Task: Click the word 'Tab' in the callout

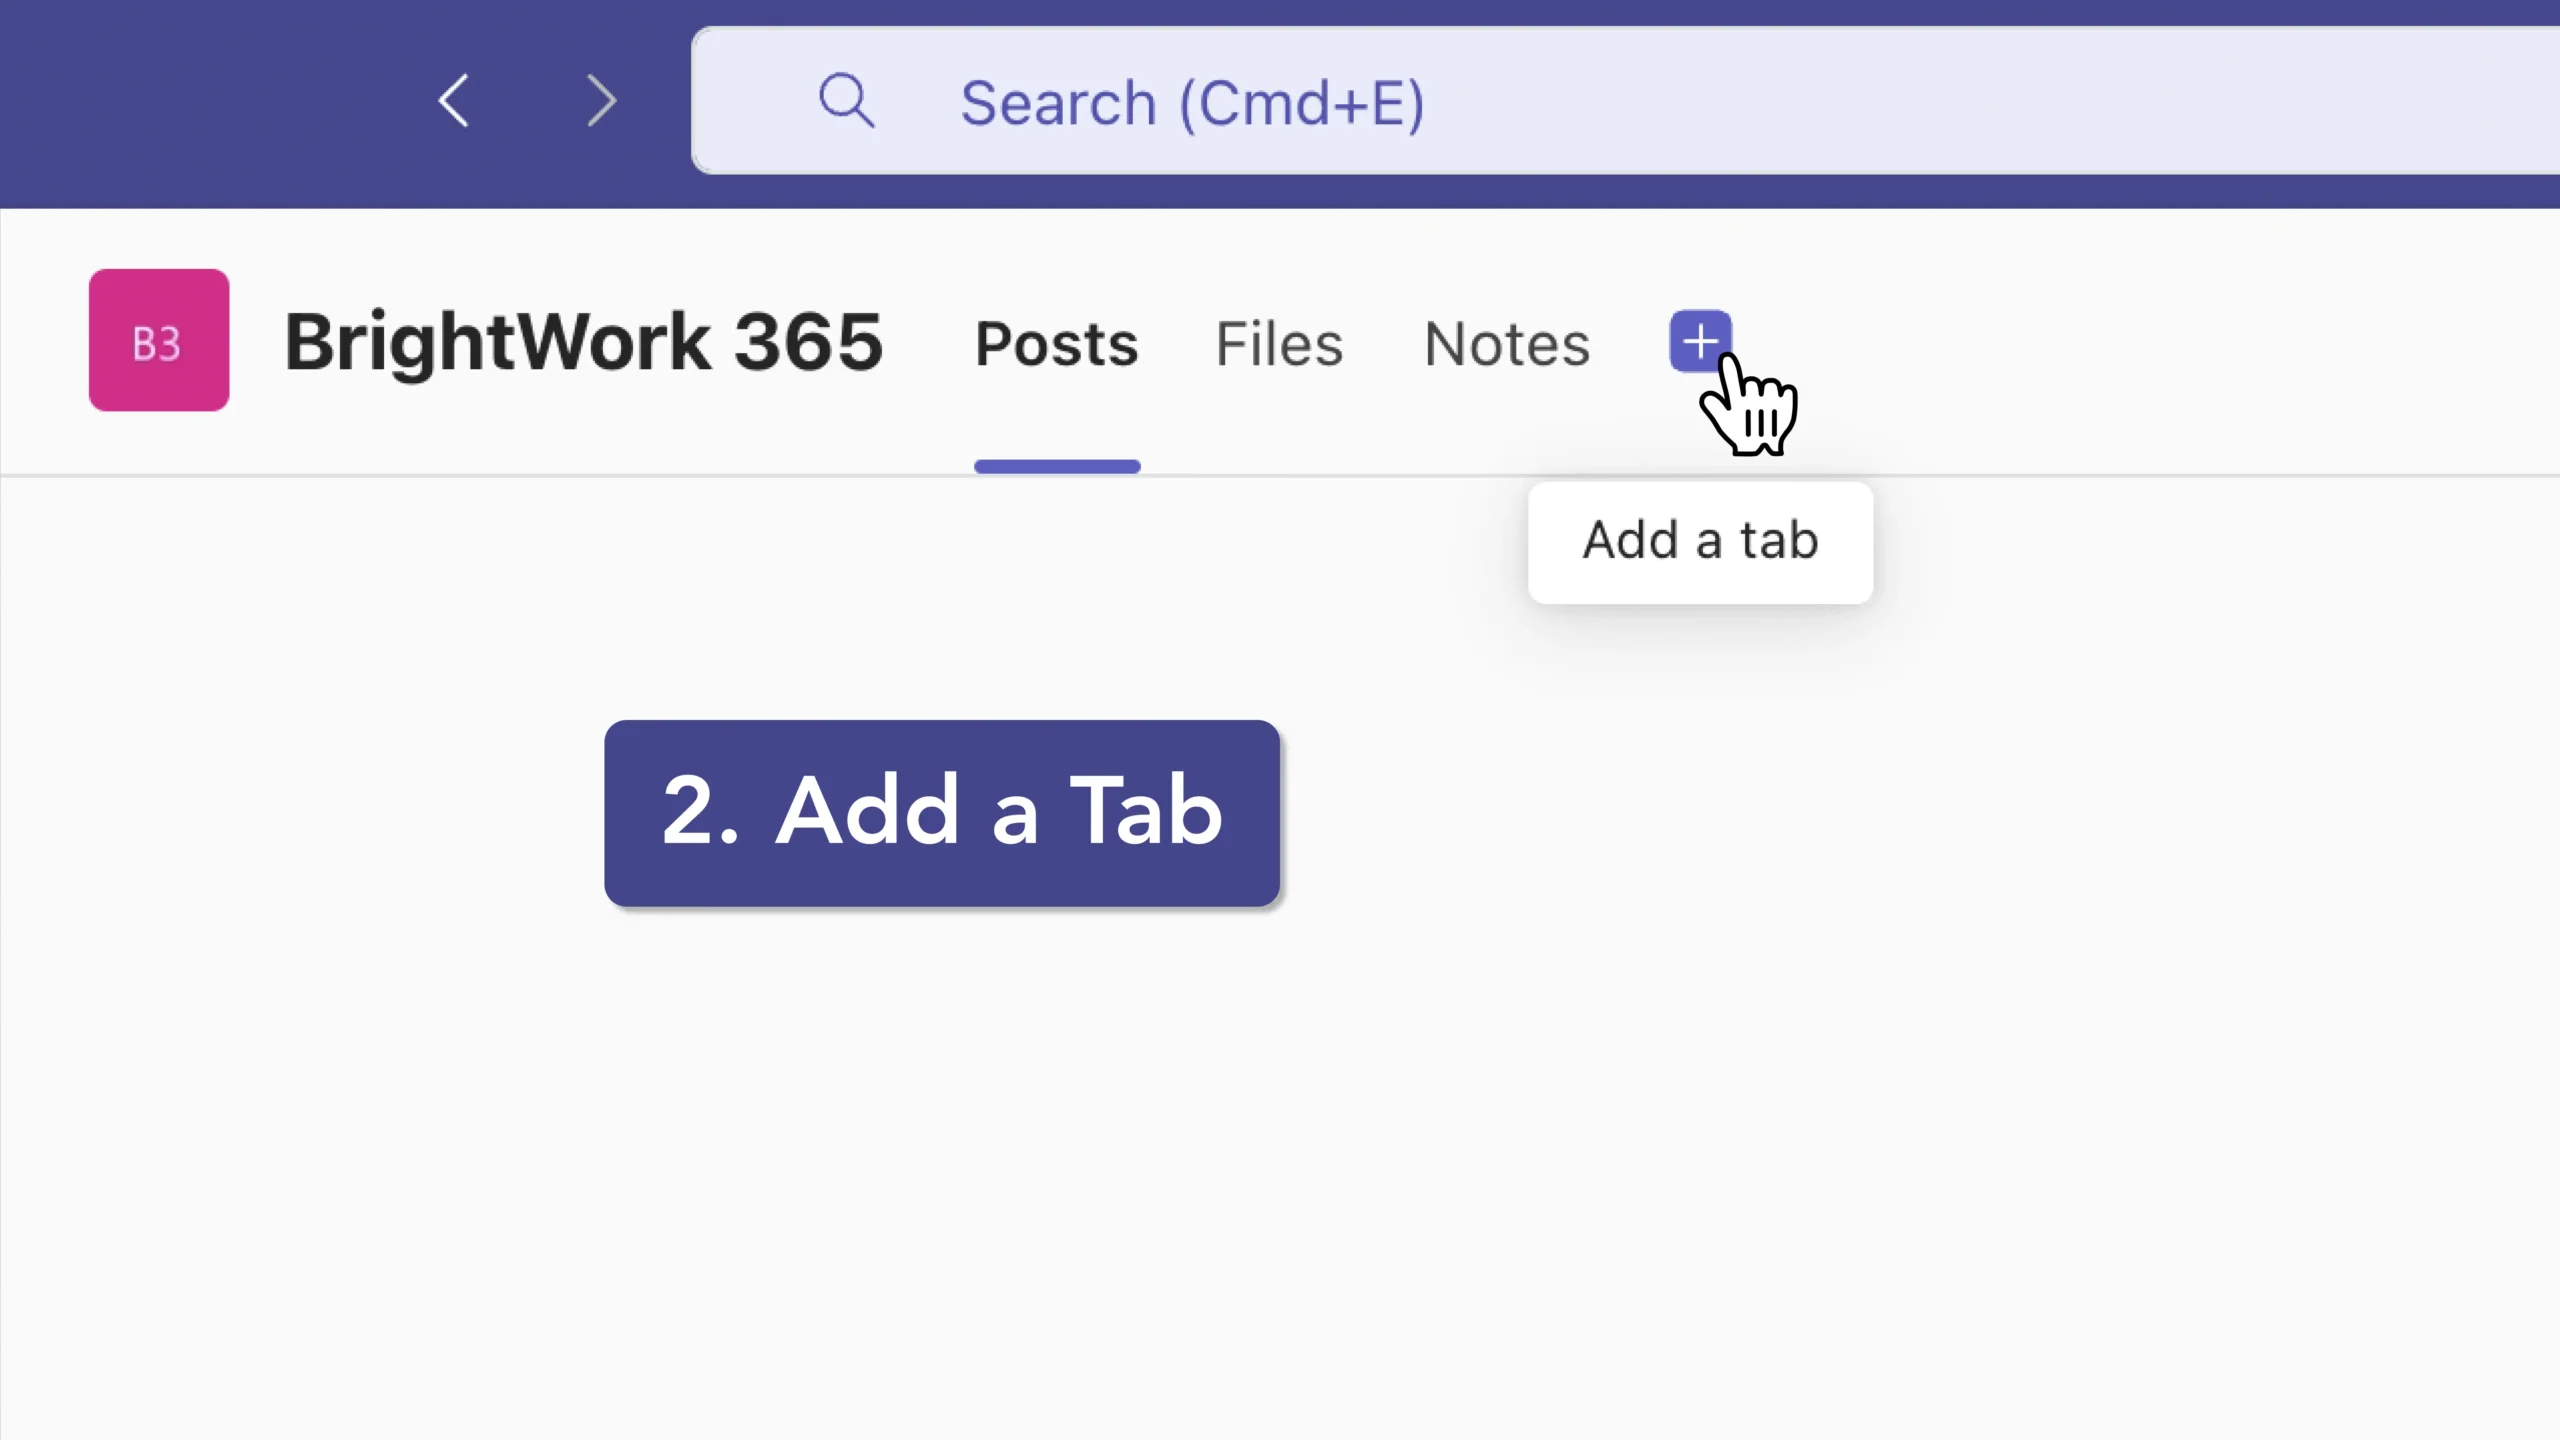Action: tap(1146, 810)
